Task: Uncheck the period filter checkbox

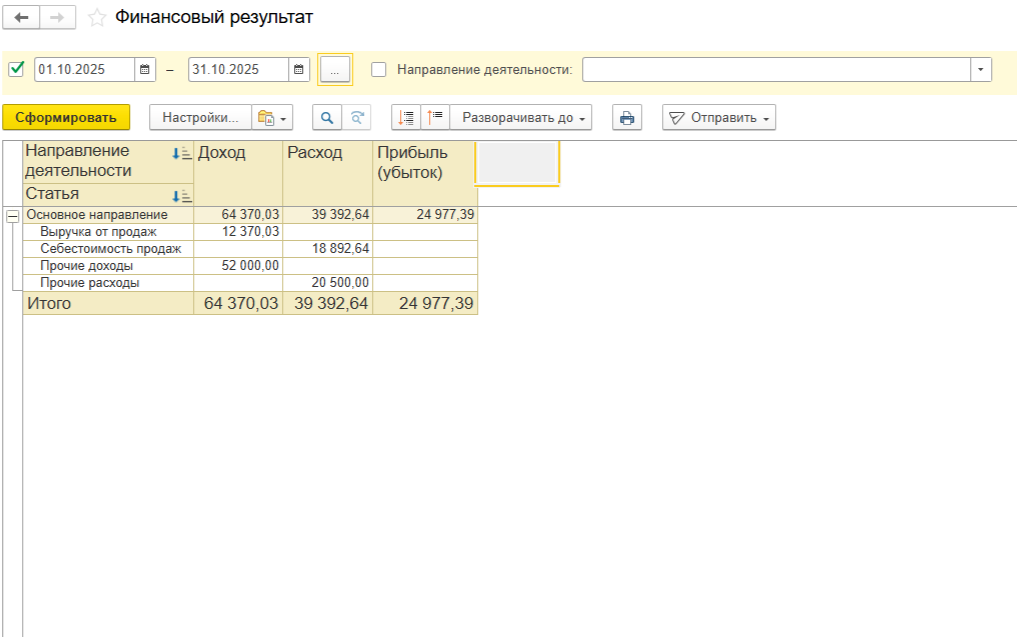Action: [x=16, y=70]
